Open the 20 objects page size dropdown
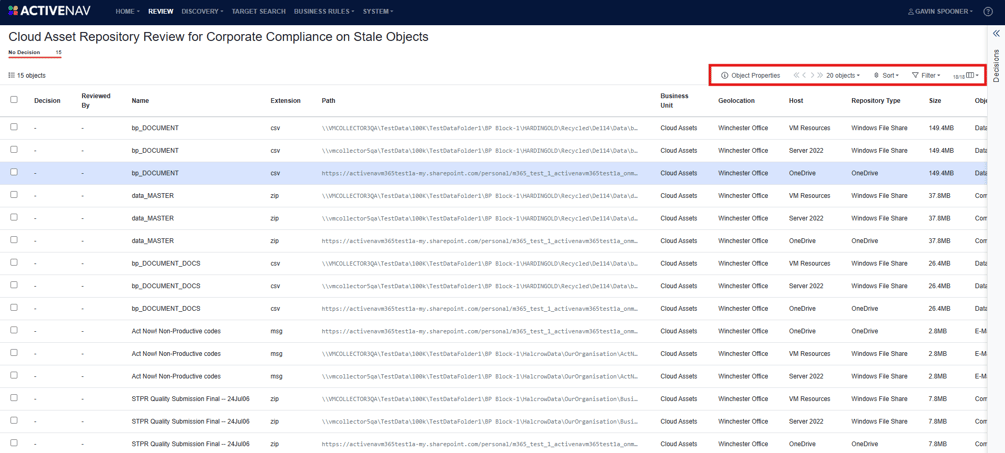 (x=843, y=76)
